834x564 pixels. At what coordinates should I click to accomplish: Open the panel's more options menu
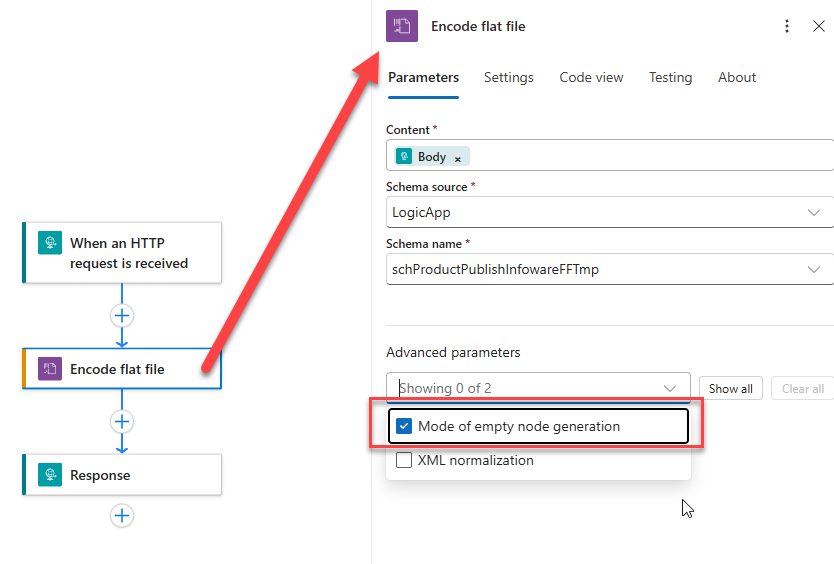tap(787, 26)
